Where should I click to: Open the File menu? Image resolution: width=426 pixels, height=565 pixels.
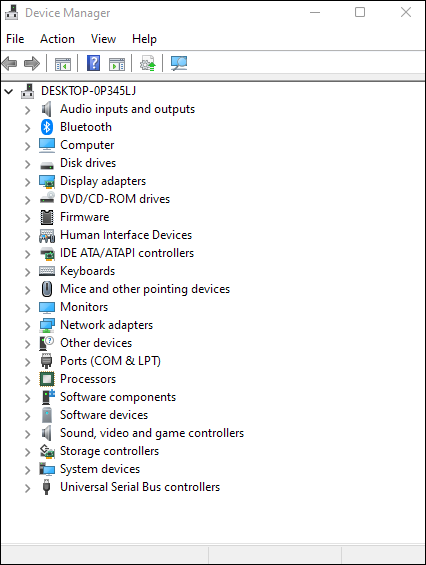coord(15,39)
